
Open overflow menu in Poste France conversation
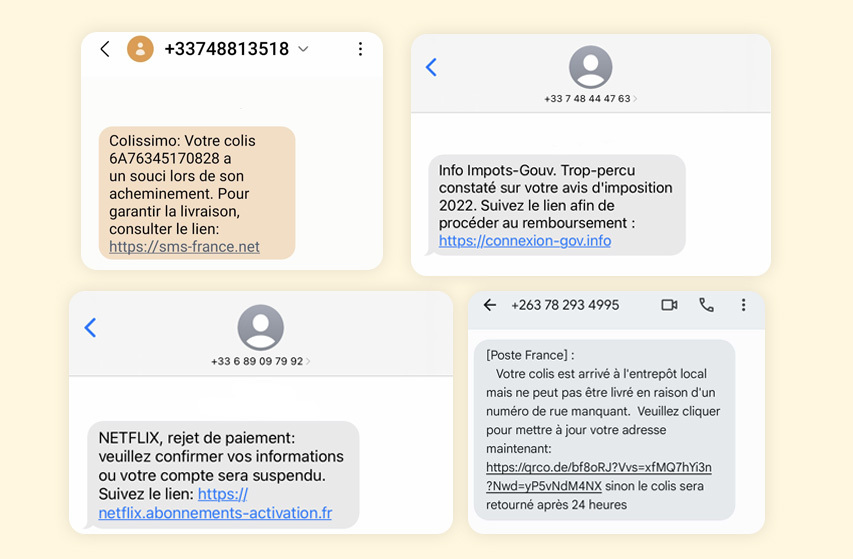click(x=743, y=305)
